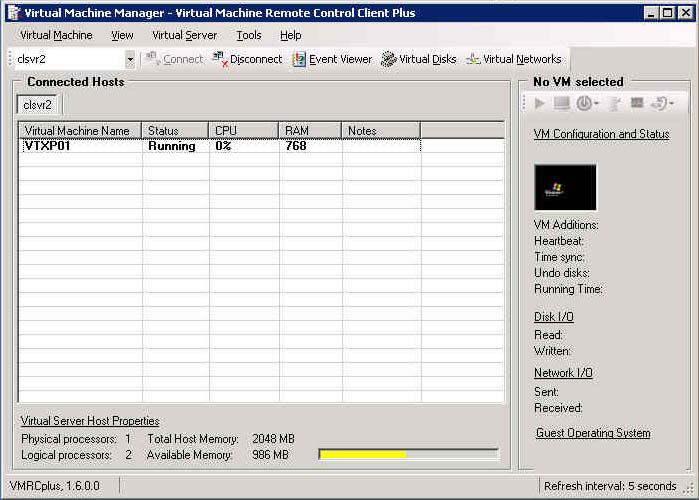The width and height of the screenshot is (699, 500).
Task: Open the Virtual Server menu
Action: point(185,35)
